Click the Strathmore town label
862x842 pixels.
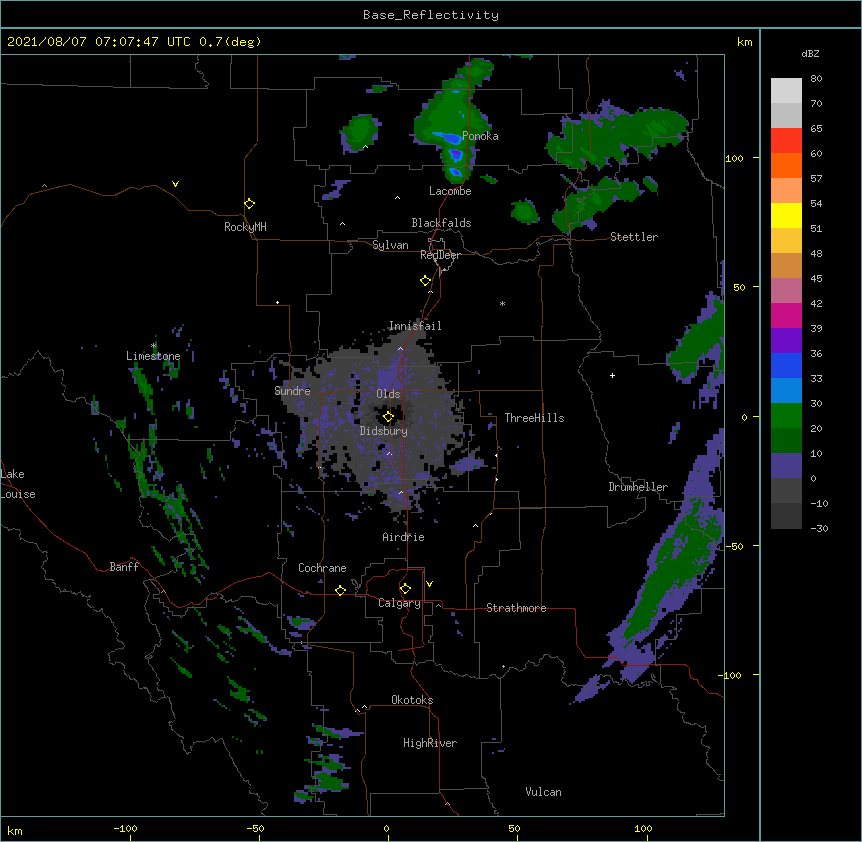[516, 608]
